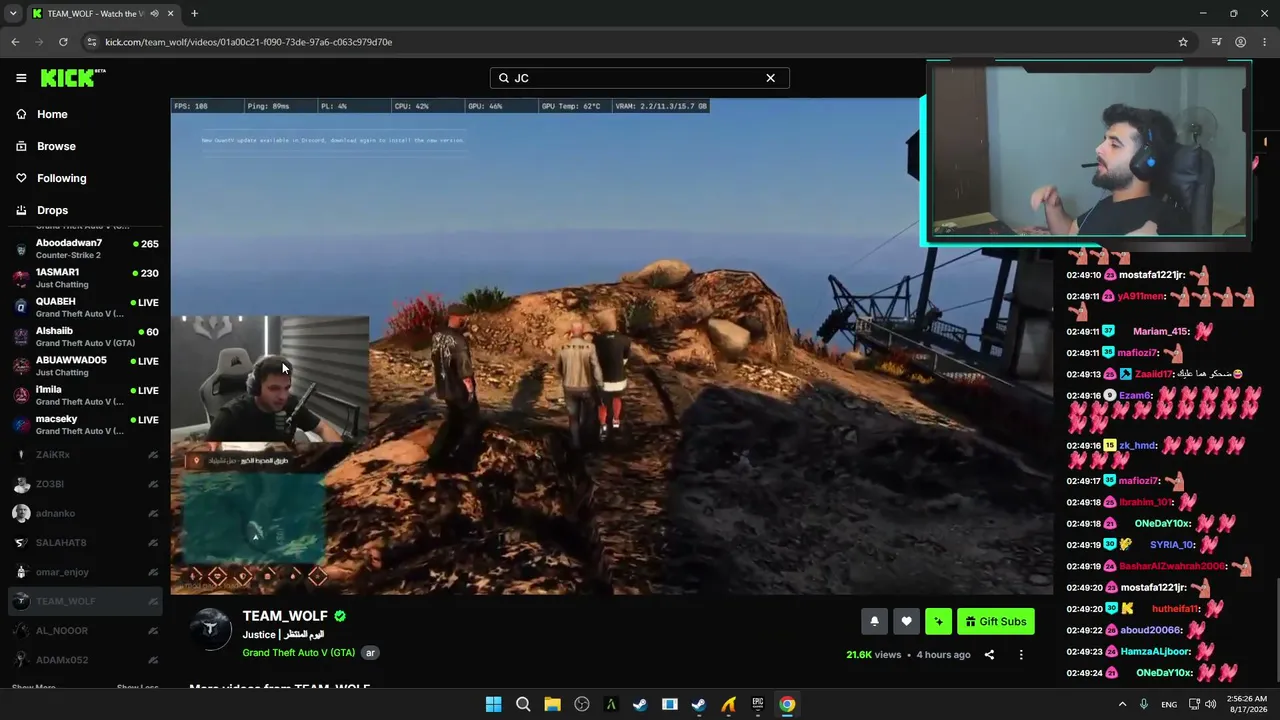The image size is (1280, 720).
Task: Mute the tab via speaker icon
Action: click(x=154, y=13)
